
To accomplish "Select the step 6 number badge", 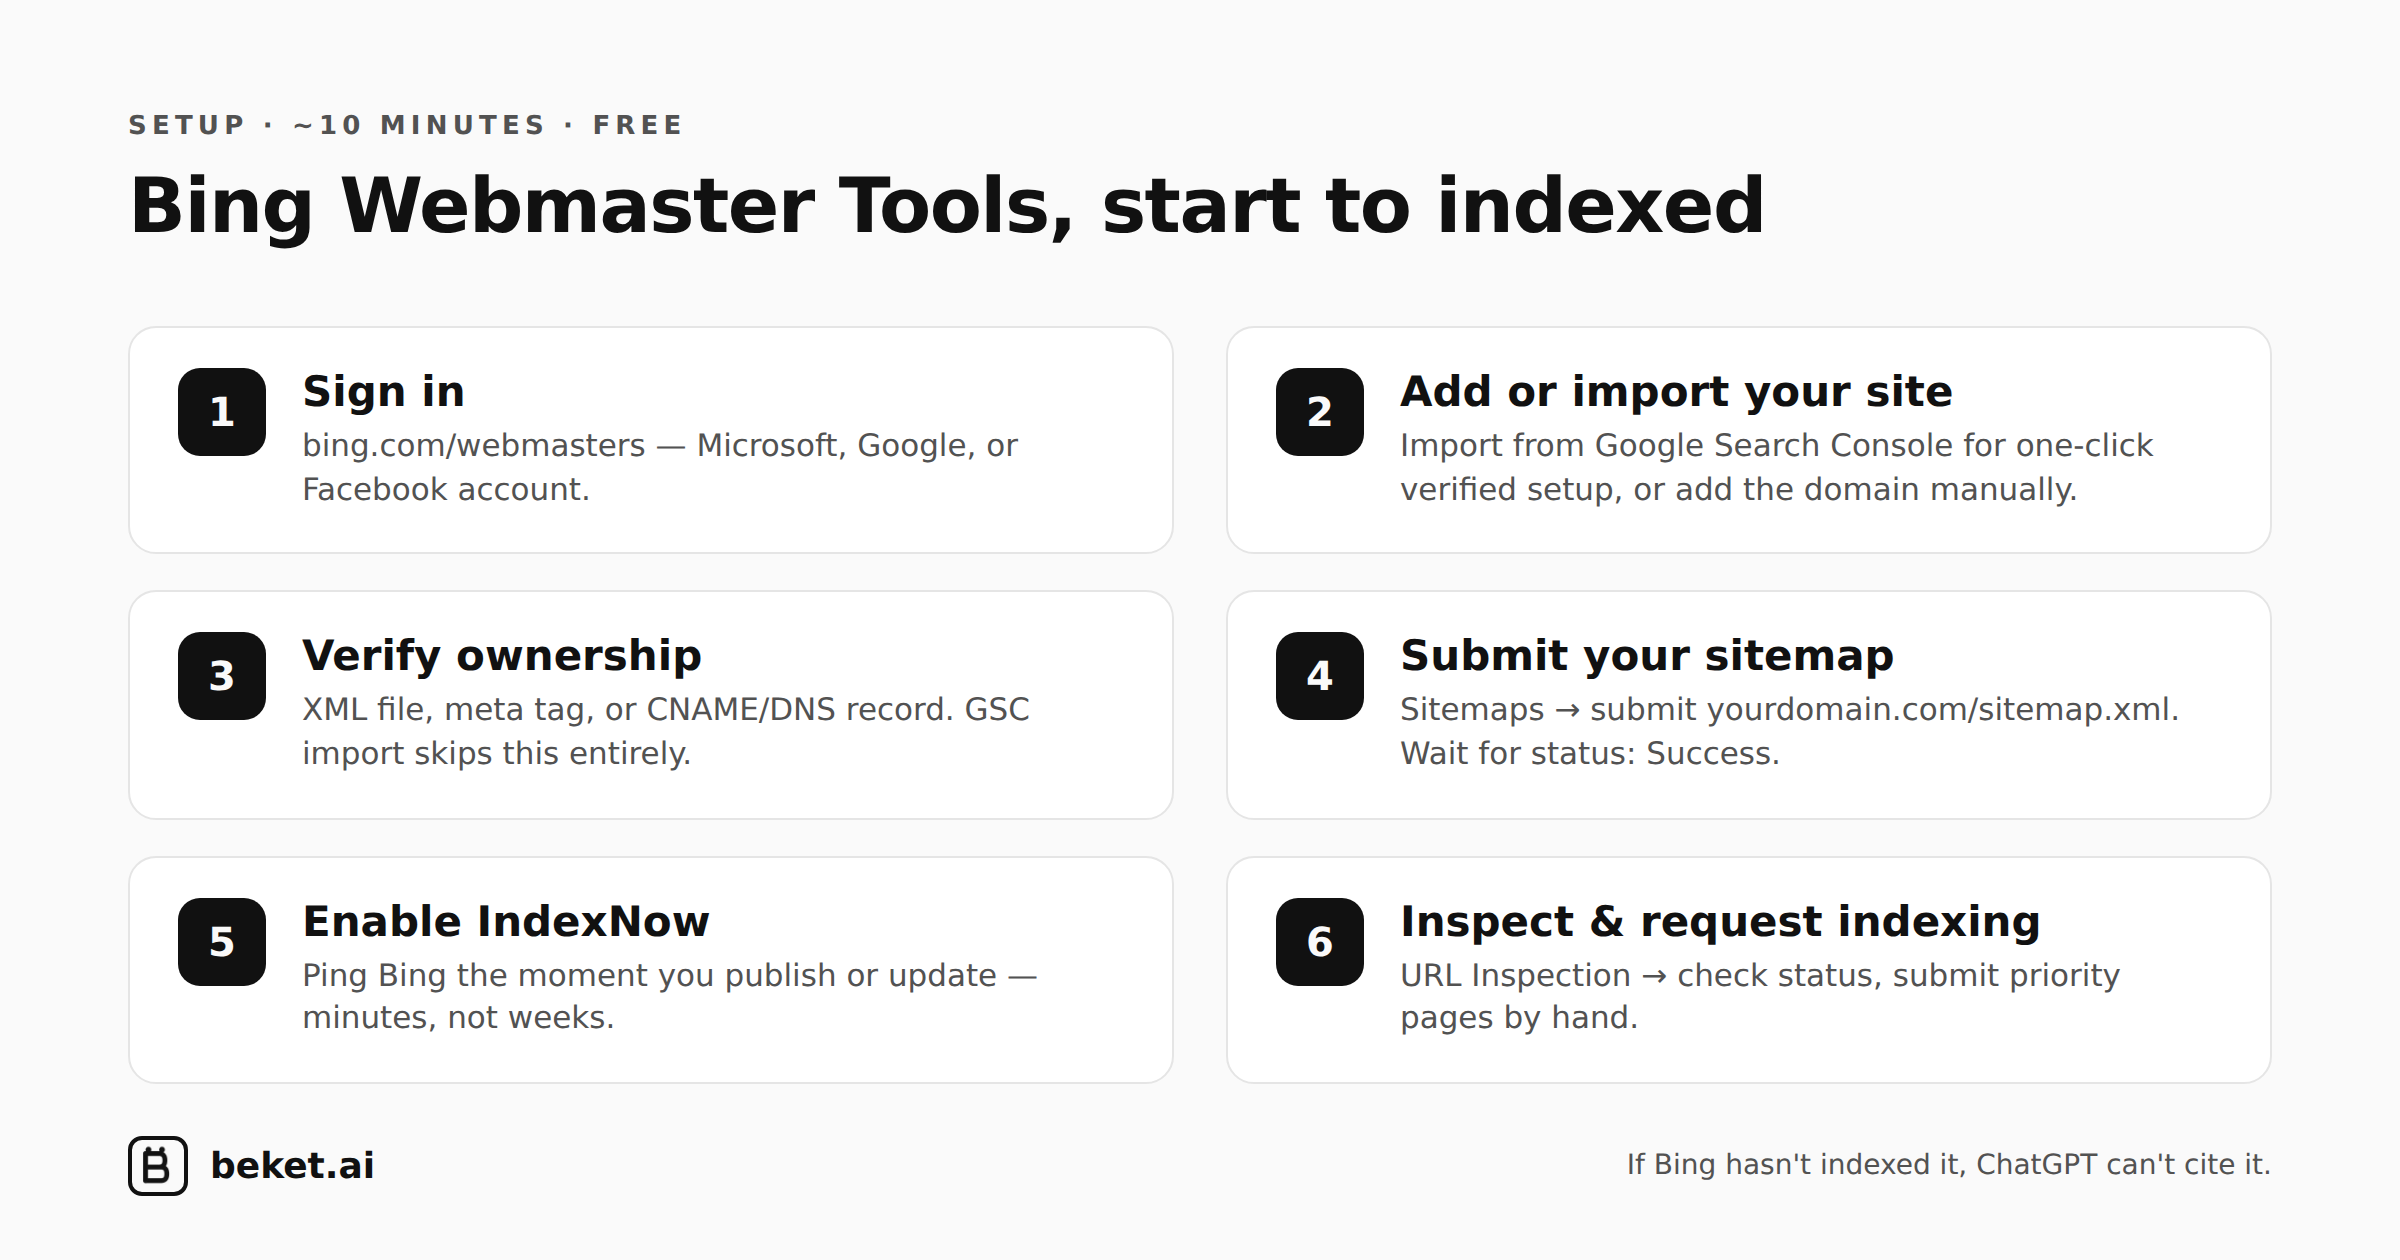I will [x=1320, y=942].
